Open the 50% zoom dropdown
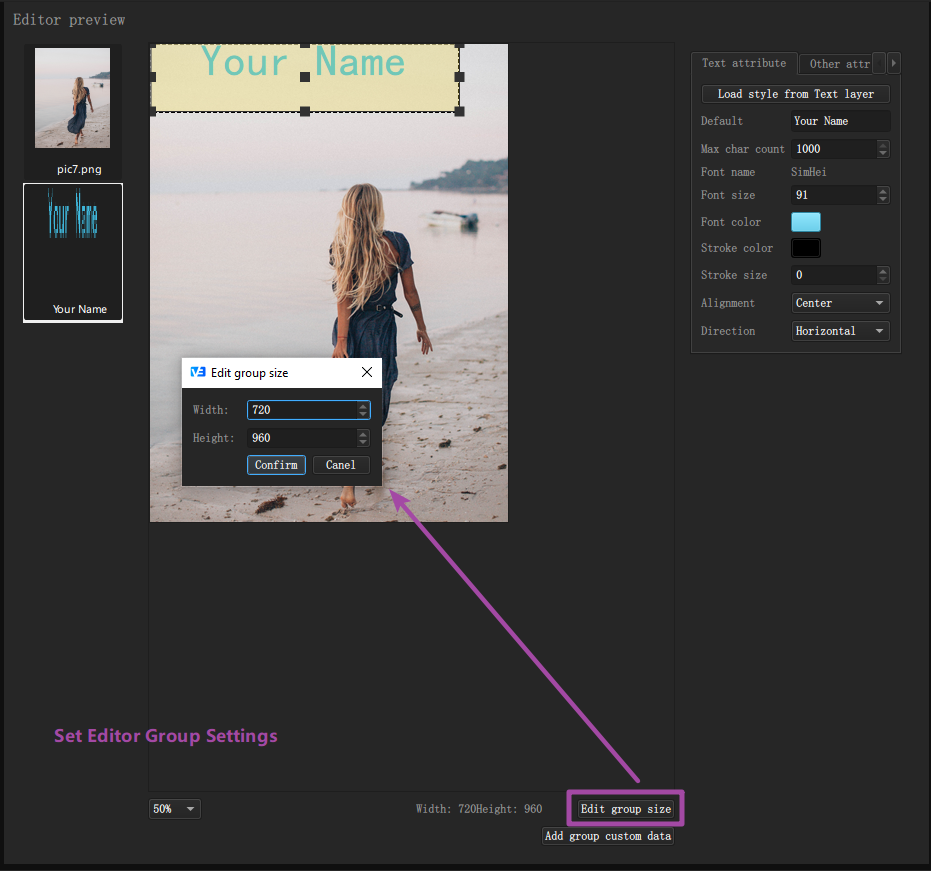Screen dimensions: 931x871 (174, 809)
